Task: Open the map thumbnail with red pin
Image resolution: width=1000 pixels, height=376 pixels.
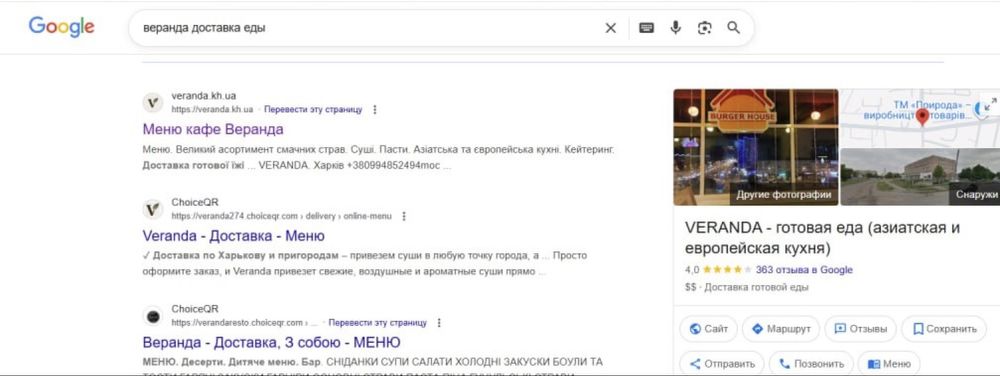Action: [x=920, y=118]
